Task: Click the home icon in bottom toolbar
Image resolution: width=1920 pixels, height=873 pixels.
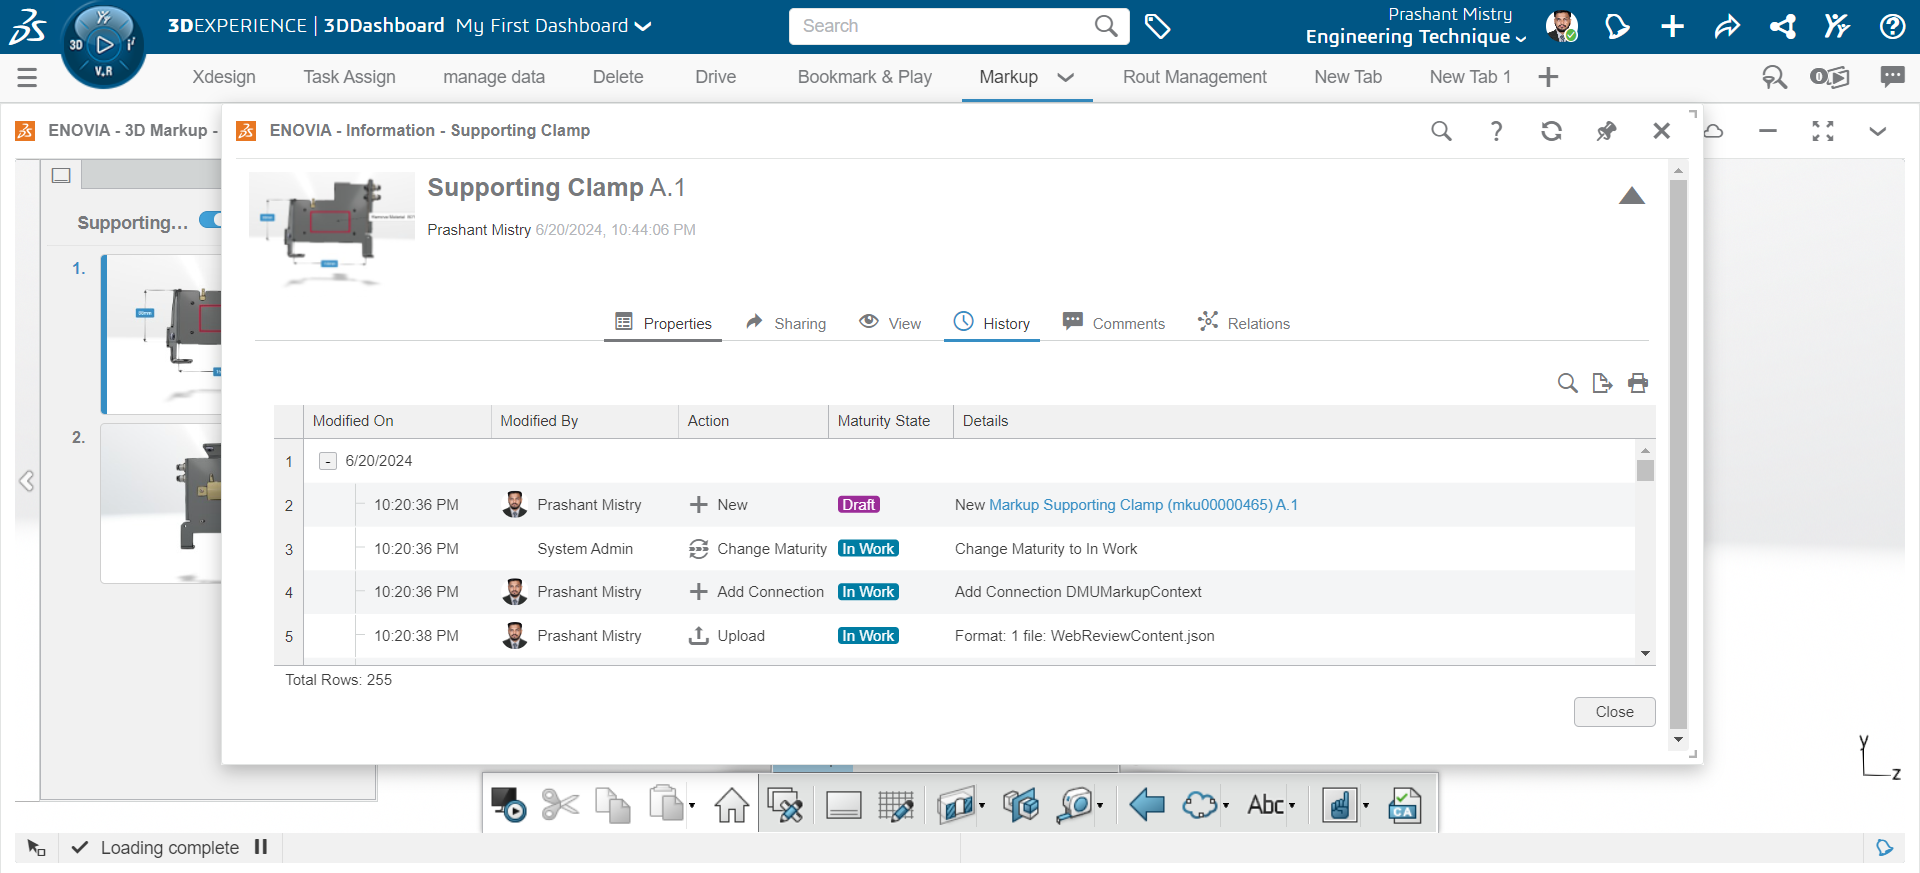Action: pos(731,804)
